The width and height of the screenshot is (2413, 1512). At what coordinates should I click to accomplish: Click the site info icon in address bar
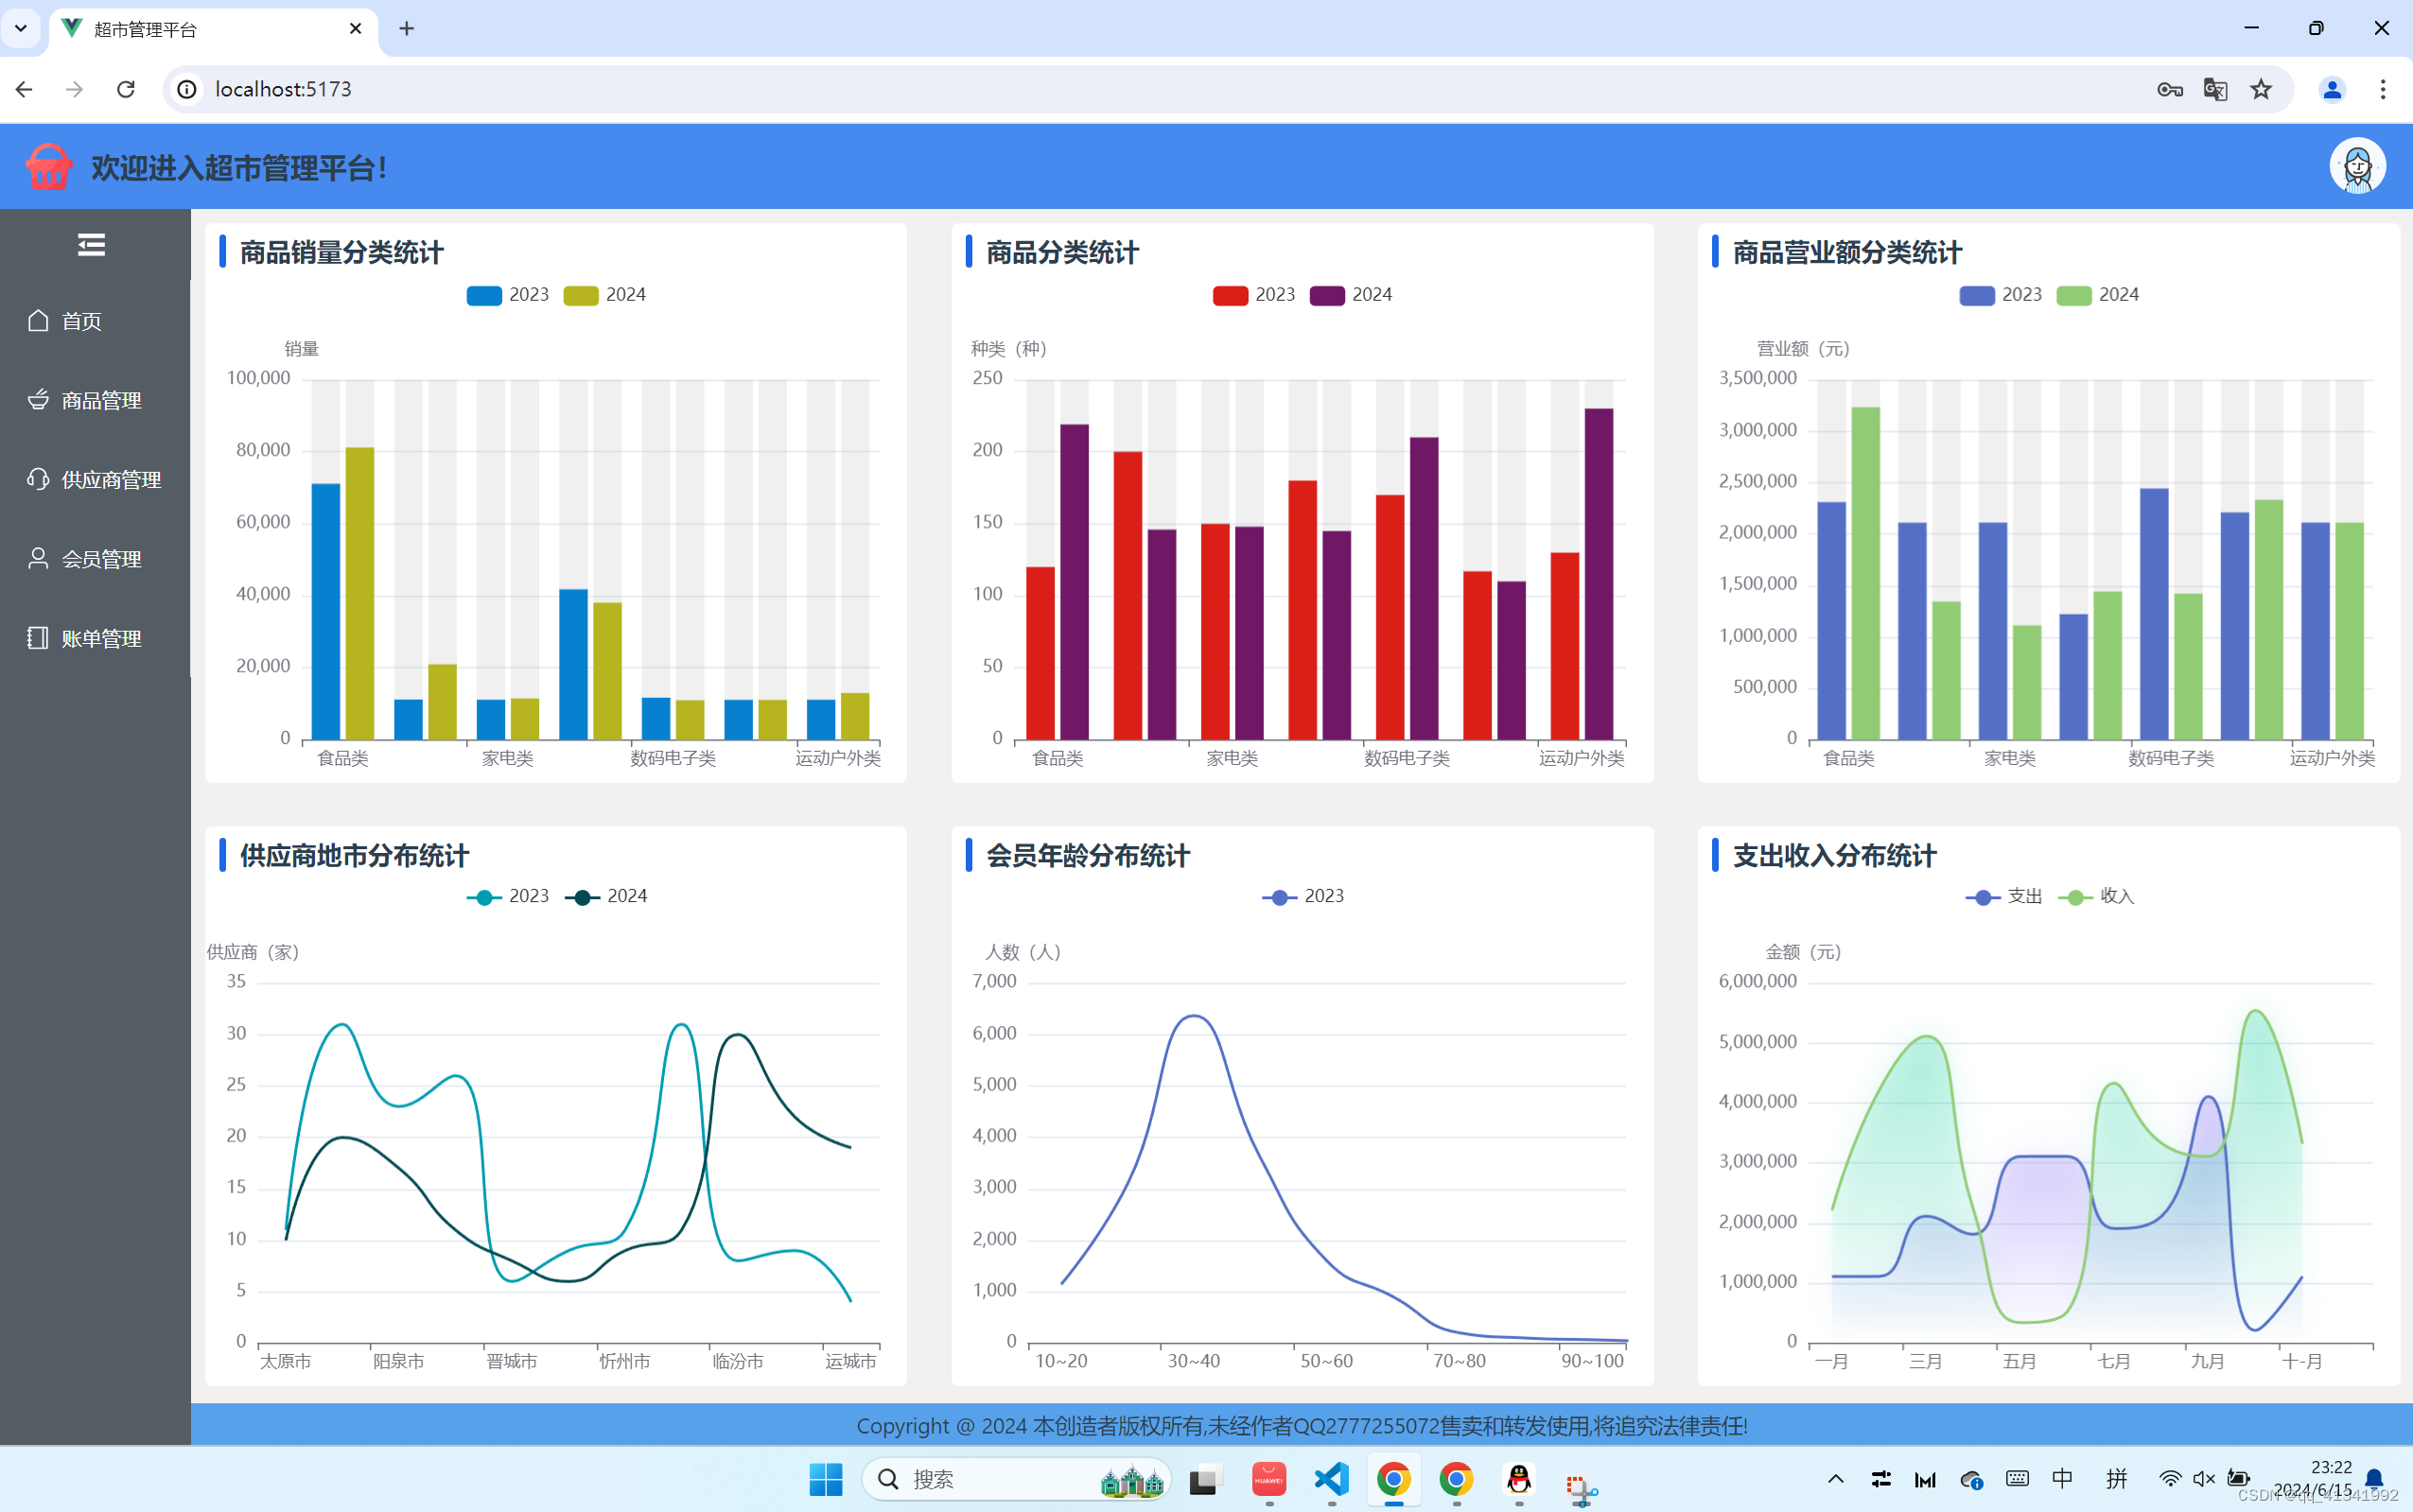coord(187,89)
